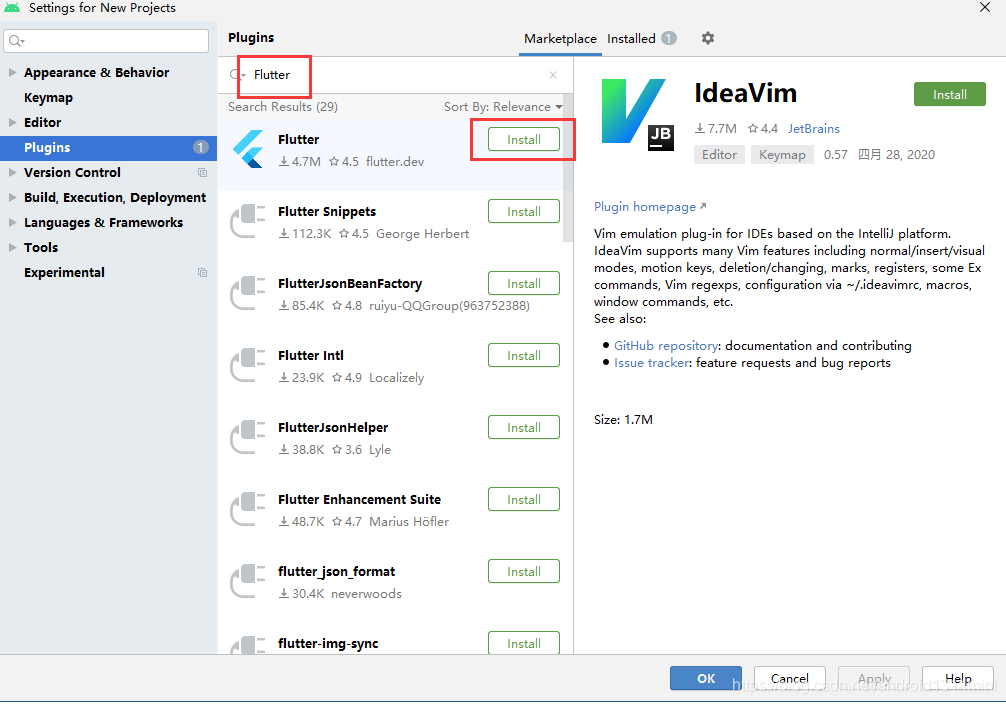The width and height of the screenshot is (1006, 704).
Task: Expand the Version Control section
Action: point(12,173)
